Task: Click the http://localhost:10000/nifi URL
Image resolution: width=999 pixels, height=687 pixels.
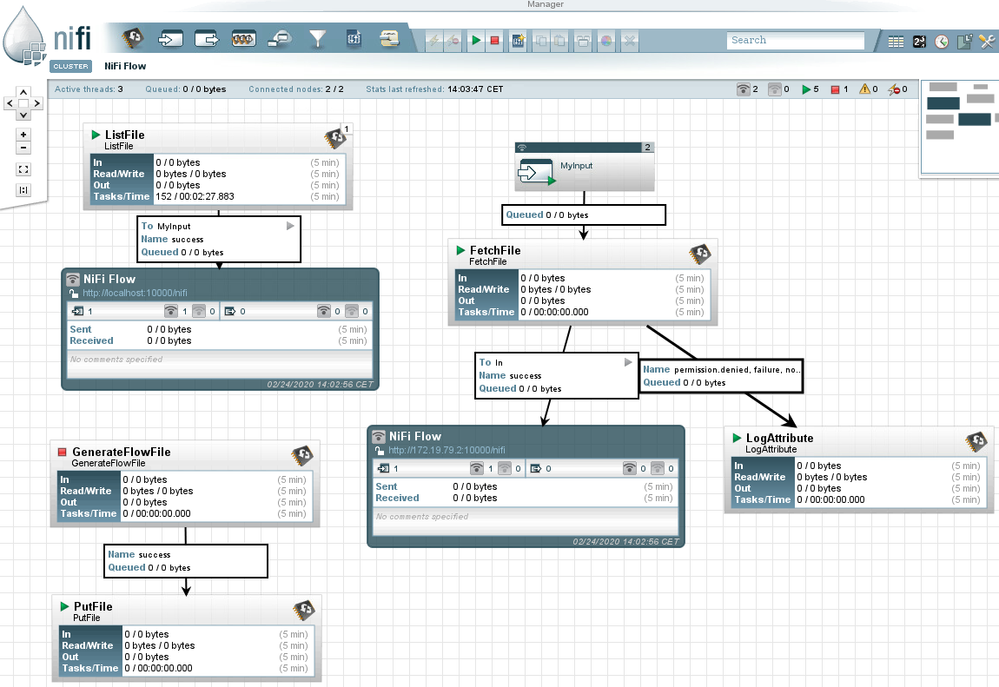Action: tap(134, 293)
